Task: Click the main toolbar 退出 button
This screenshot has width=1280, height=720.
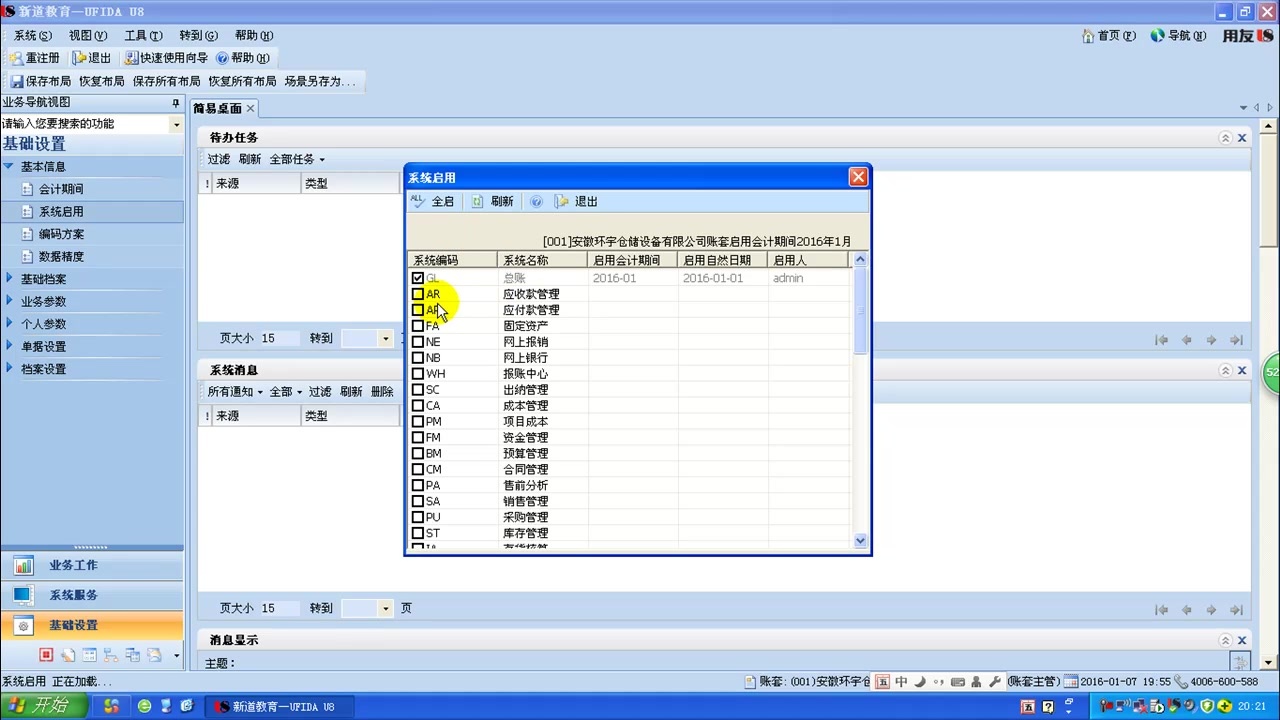Action: coord(92,58)
